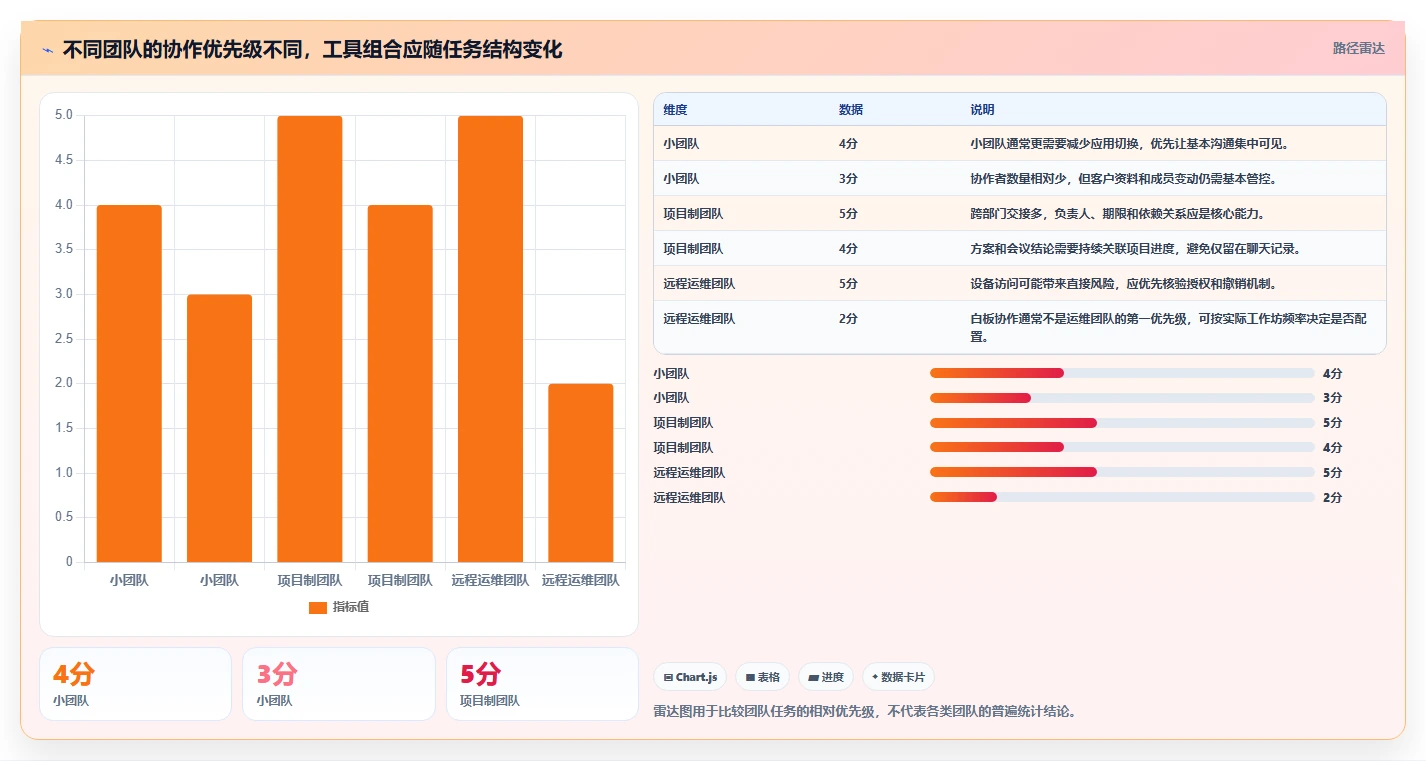The image size is (1426, 761).
Task: Click the 小团队 progress bar showing 3分
Action: [x=1122, y=398]
